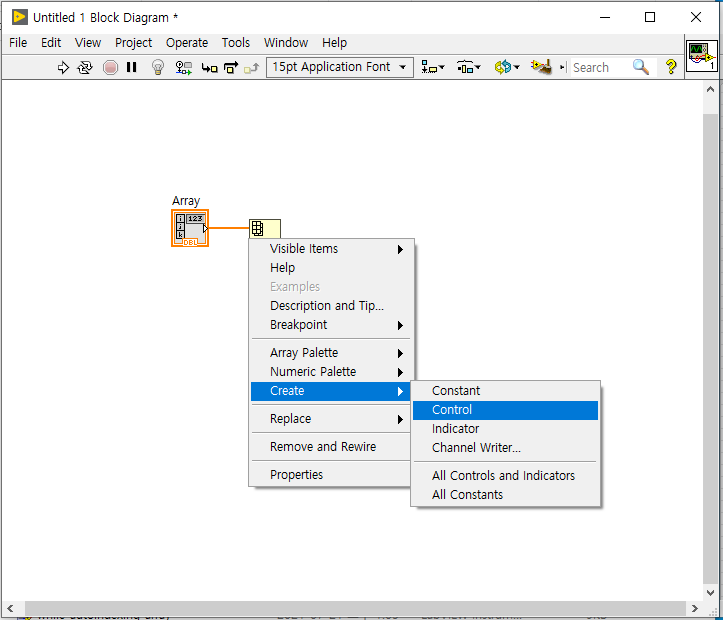723x620 pixels.
Task: Open Align Objects dropdown
Action: point(433,67)
